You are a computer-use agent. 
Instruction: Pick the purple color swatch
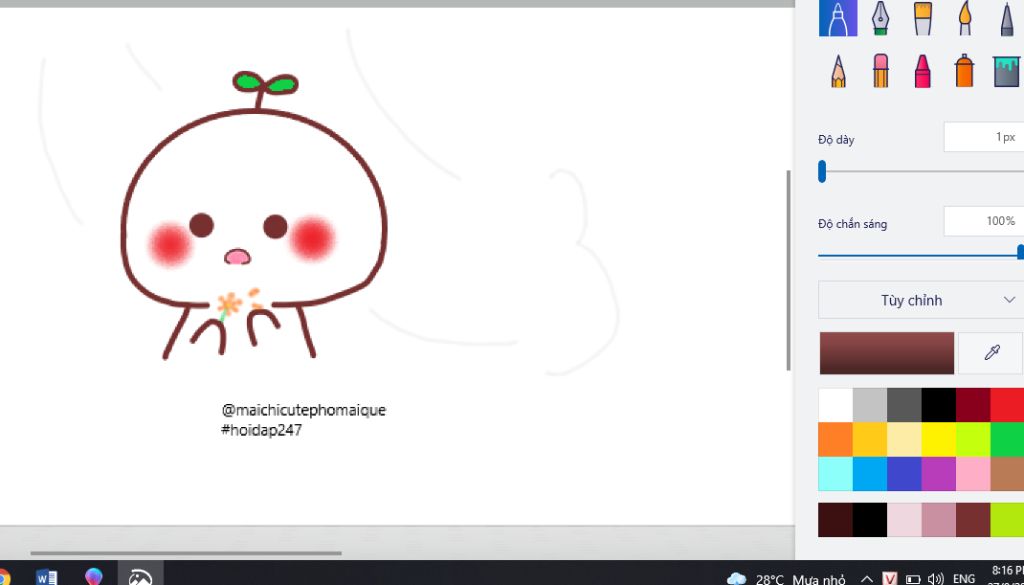[938, 474]
